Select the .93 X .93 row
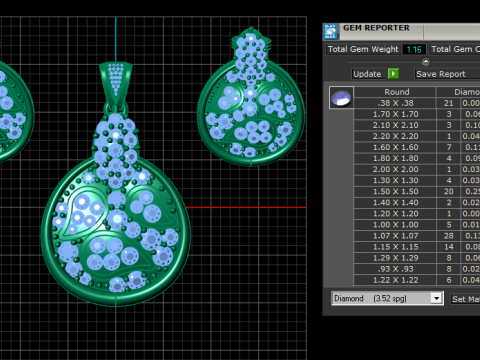Screen dimensions: 480x360 point(417,269)
